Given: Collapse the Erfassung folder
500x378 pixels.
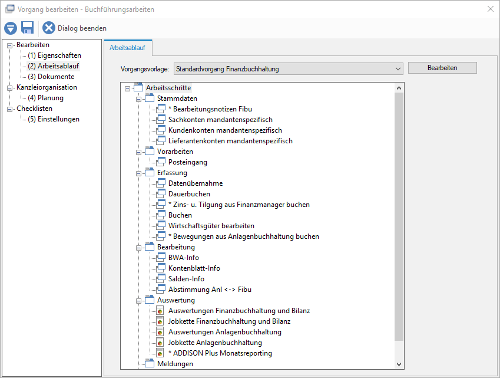Looking at the screenshot, I should click(139, 173).
